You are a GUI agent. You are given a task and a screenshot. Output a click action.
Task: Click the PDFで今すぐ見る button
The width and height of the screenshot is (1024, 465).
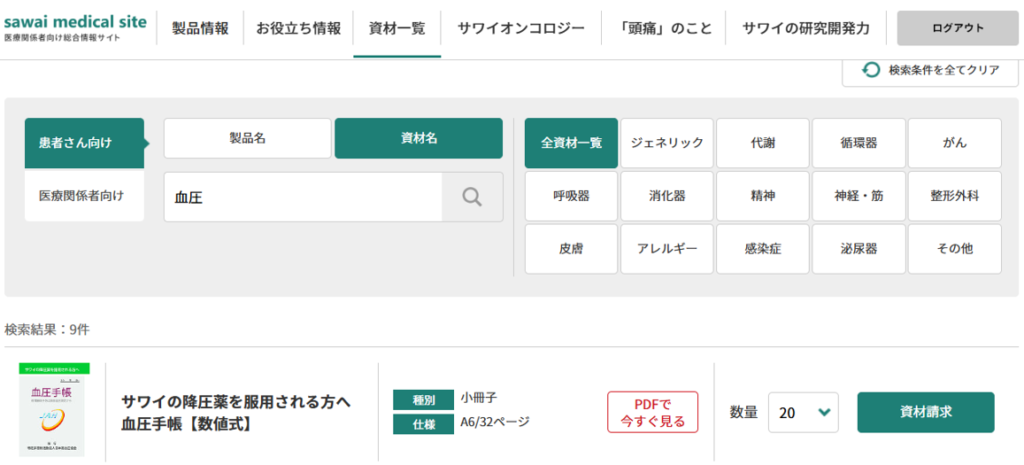tap(652, 412)
